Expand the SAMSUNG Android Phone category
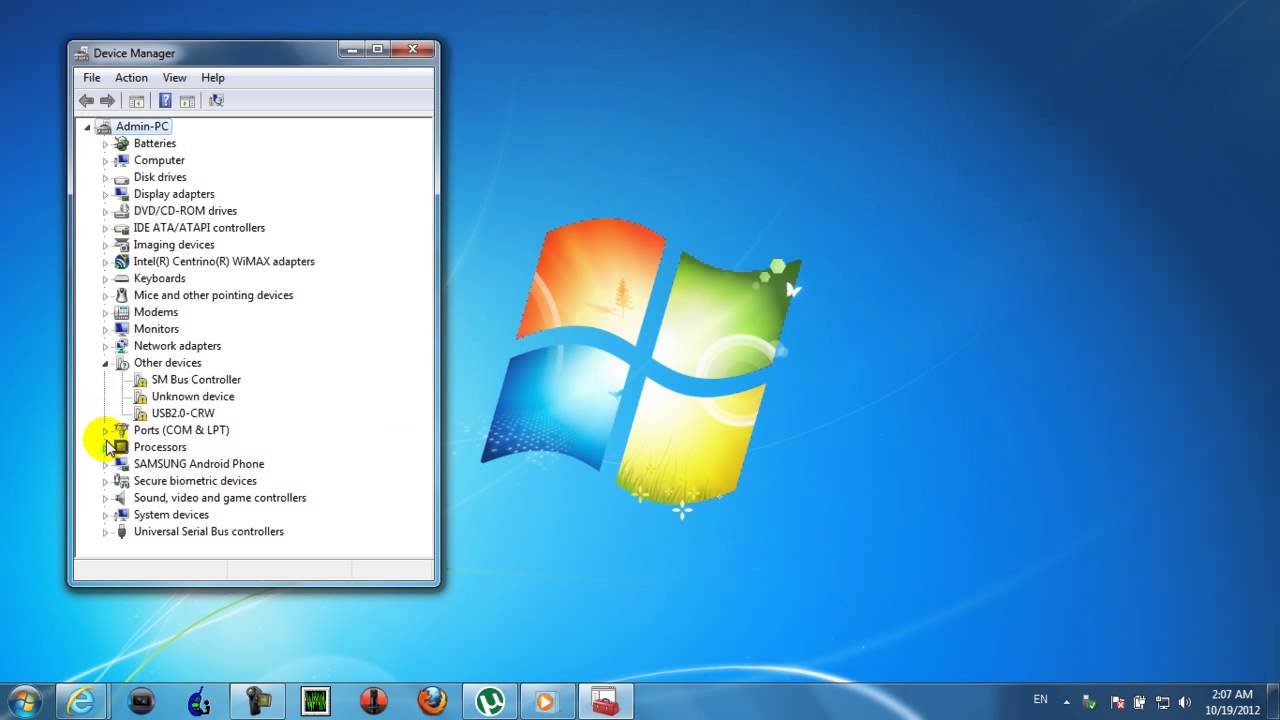Image resolution: width=1280 pixels, height=720 pixels. pyautogui.click(x=105, y=464)
